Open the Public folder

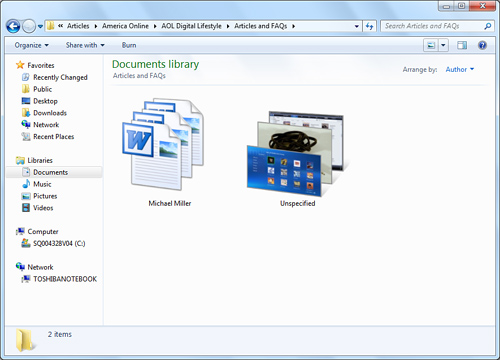pyautogui.click(x=43, y=89)
